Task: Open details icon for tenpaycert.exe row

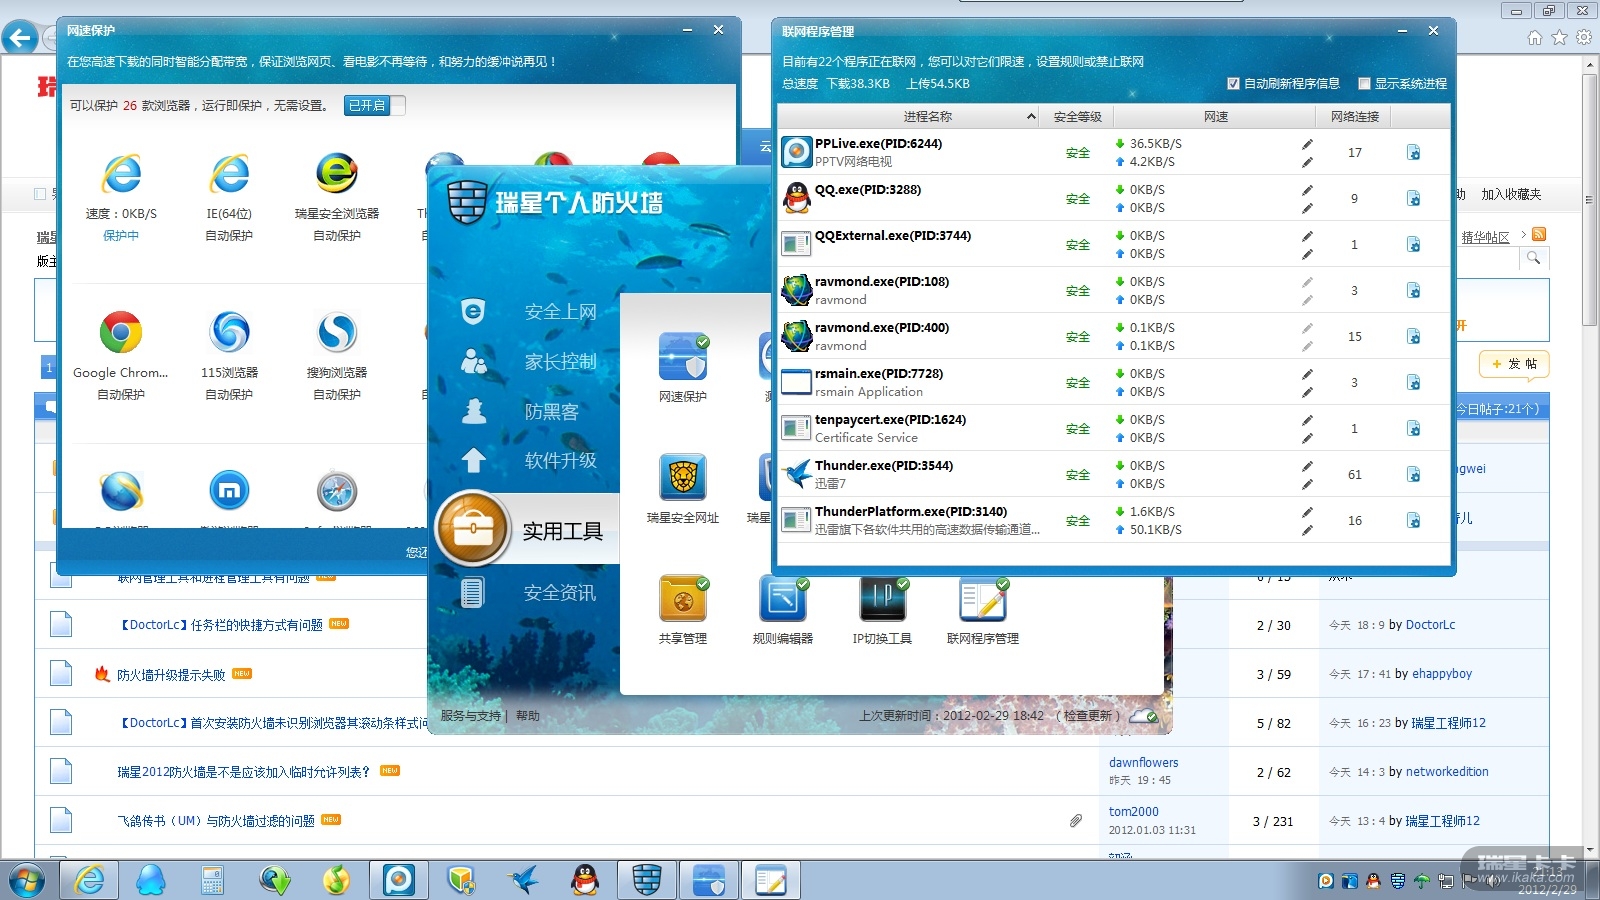Action: point(1414,429)
